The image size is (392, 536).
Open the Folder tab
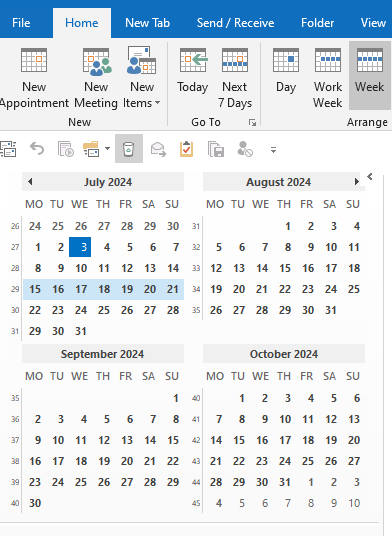[317, 23]
